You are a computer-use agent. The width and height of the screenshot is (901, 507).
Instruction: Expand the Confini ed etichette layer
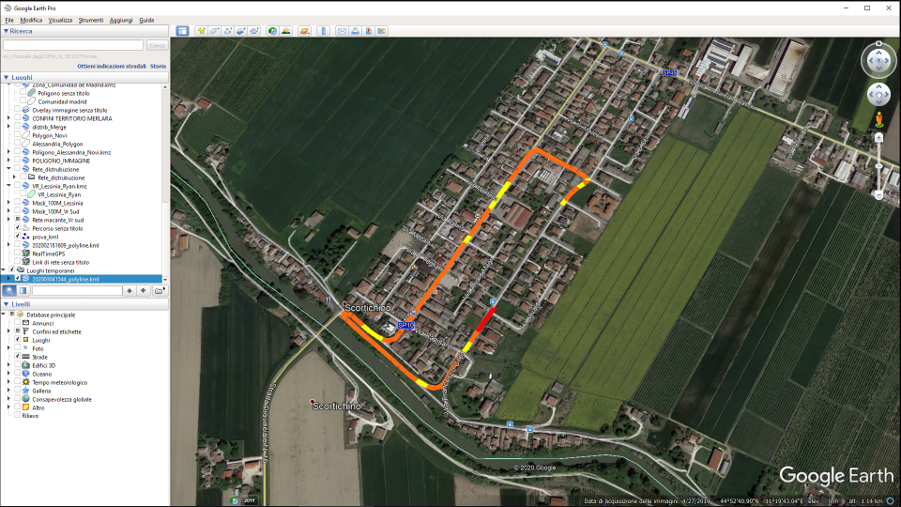click(9, 332)
